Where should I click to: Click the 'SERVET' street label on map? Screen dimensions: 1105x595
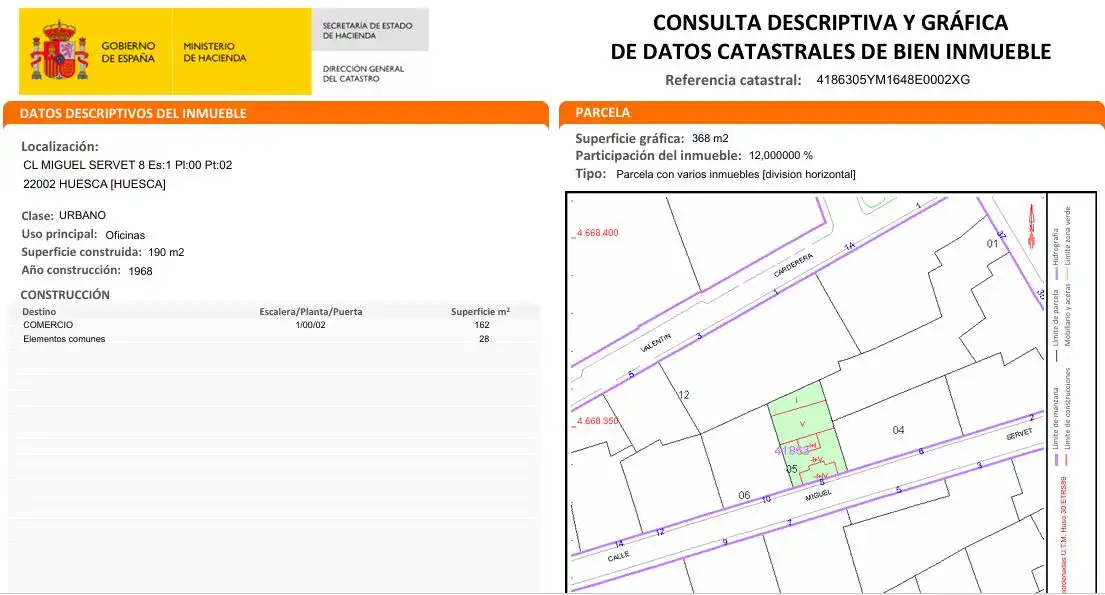pyautogui.click(x=1019, y=434)
